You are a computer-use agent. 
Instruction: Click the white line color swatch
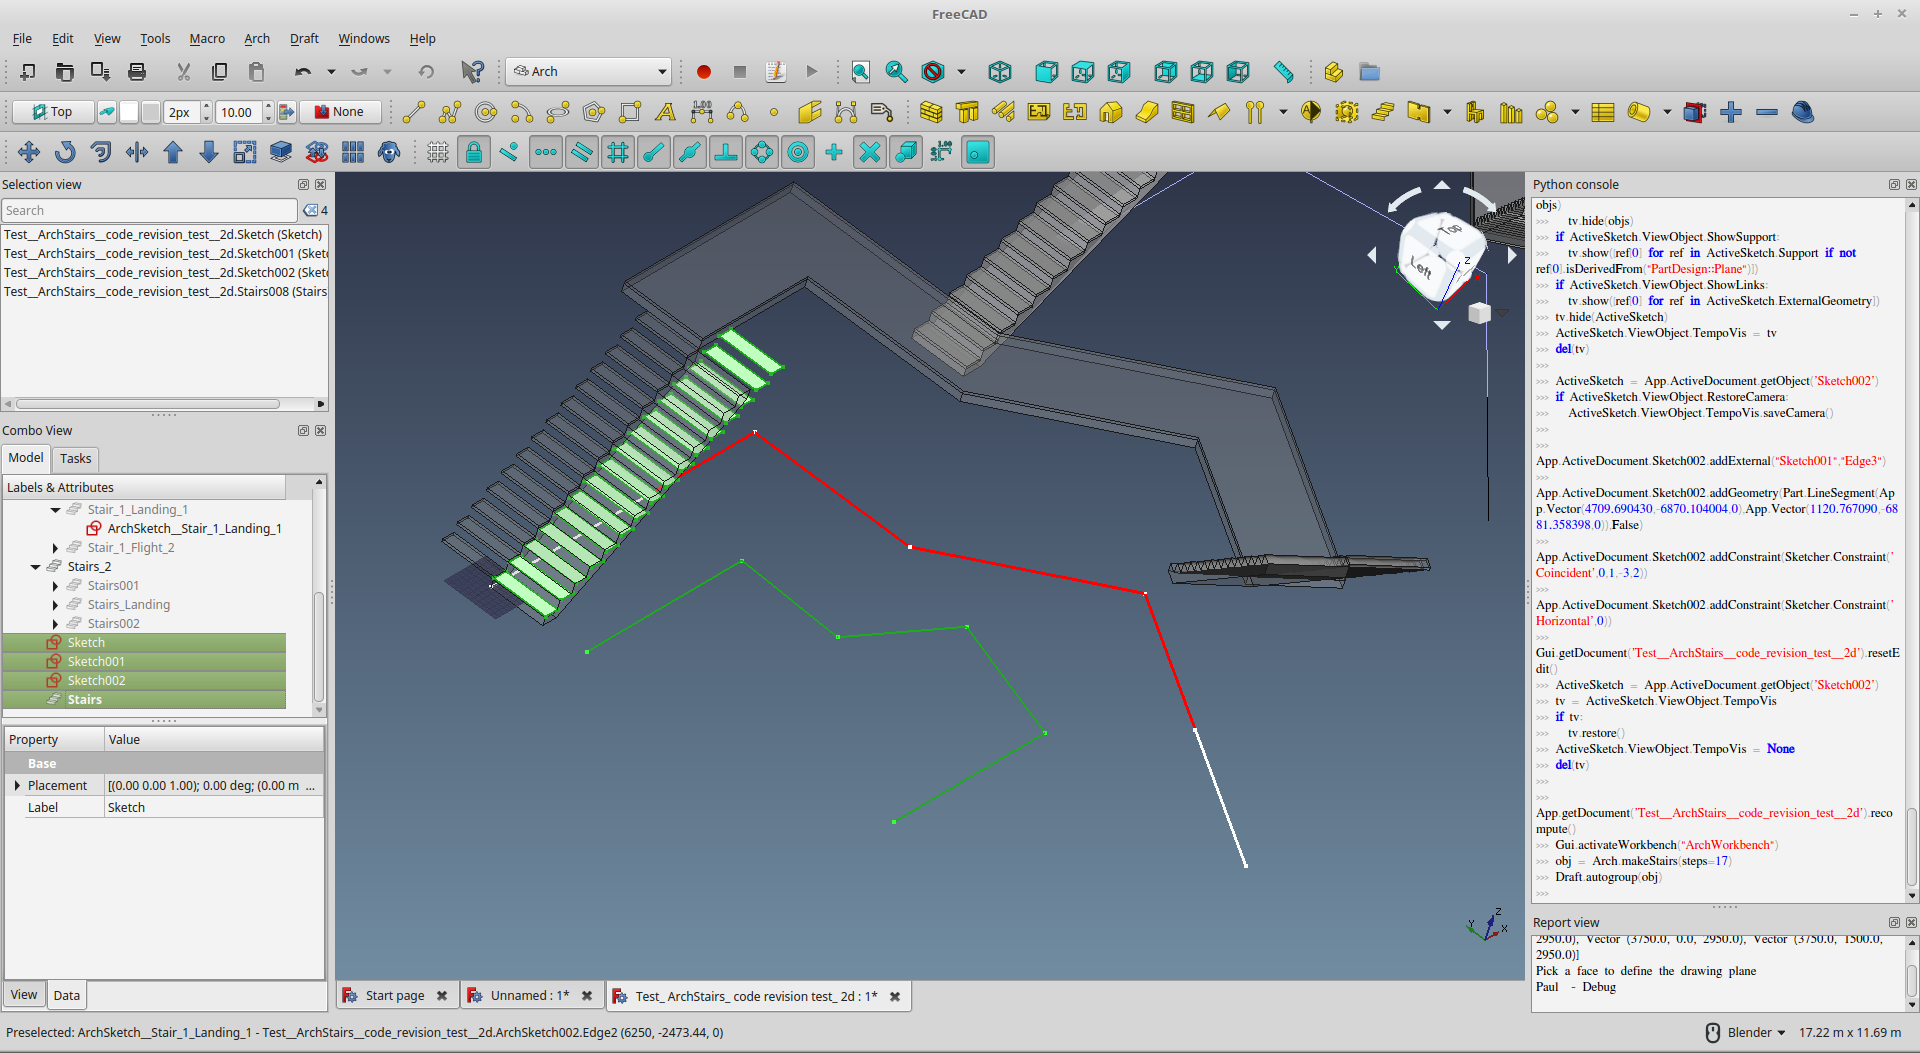tap(129, 112)
